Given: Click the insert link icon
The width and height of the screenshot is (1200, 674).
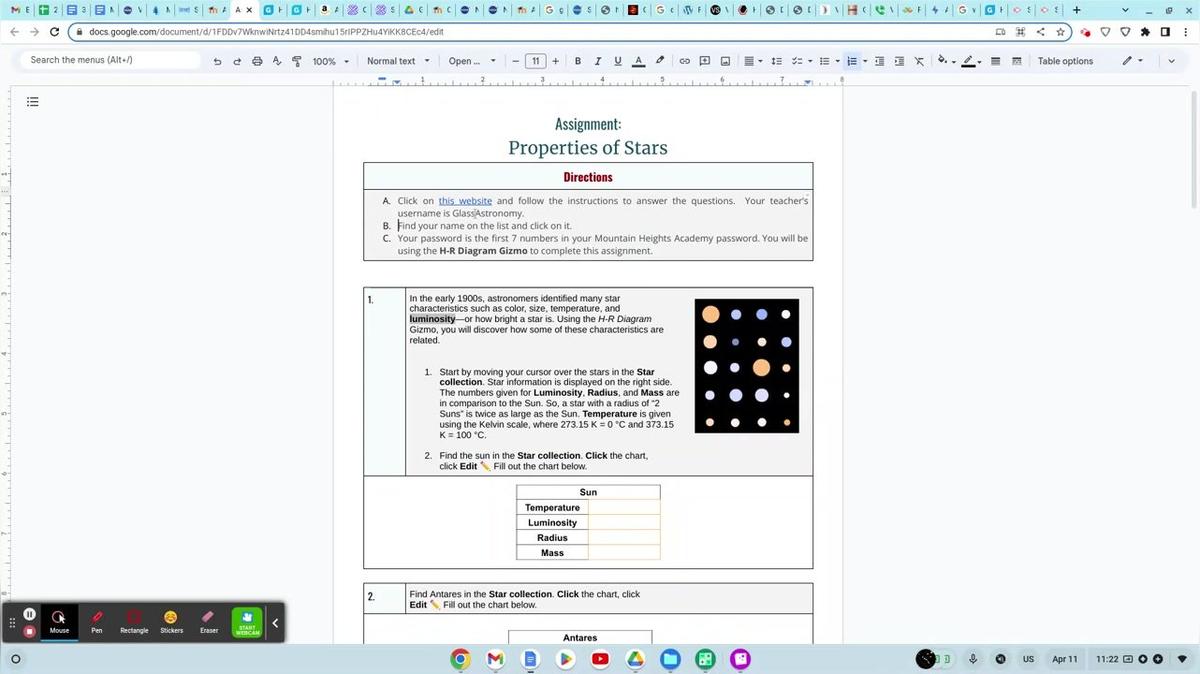Looking at the screenshot, I should click(685, 61).
